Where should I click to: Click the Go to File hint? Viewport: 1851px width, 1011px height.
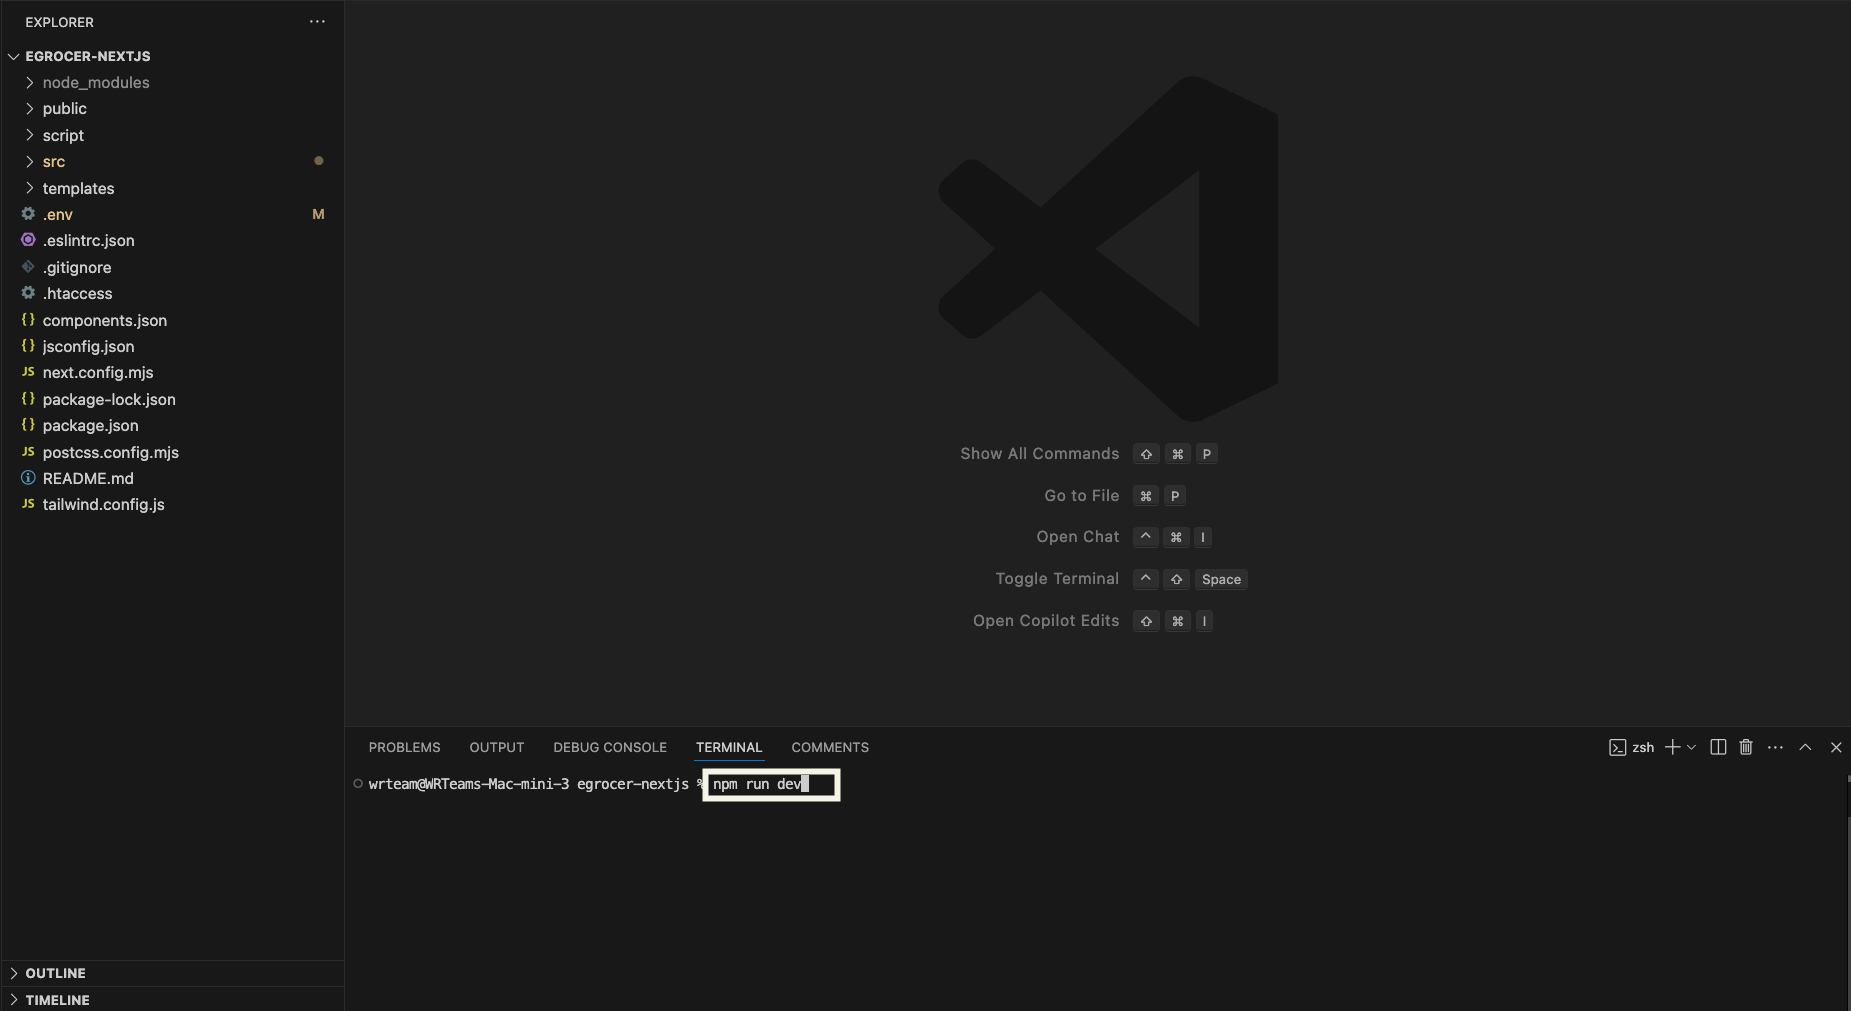click(x=1081, y=495)
